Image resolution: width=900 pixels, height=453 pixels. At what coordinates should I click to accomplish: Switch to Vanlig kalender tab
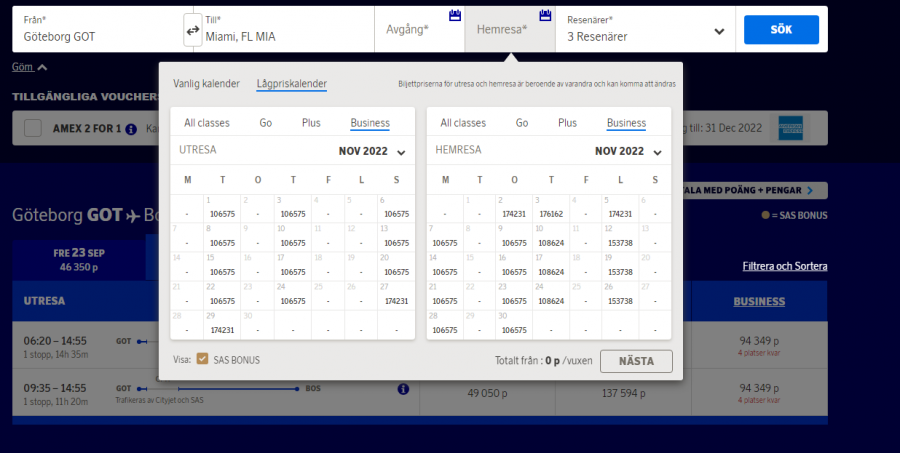[206, 85]
